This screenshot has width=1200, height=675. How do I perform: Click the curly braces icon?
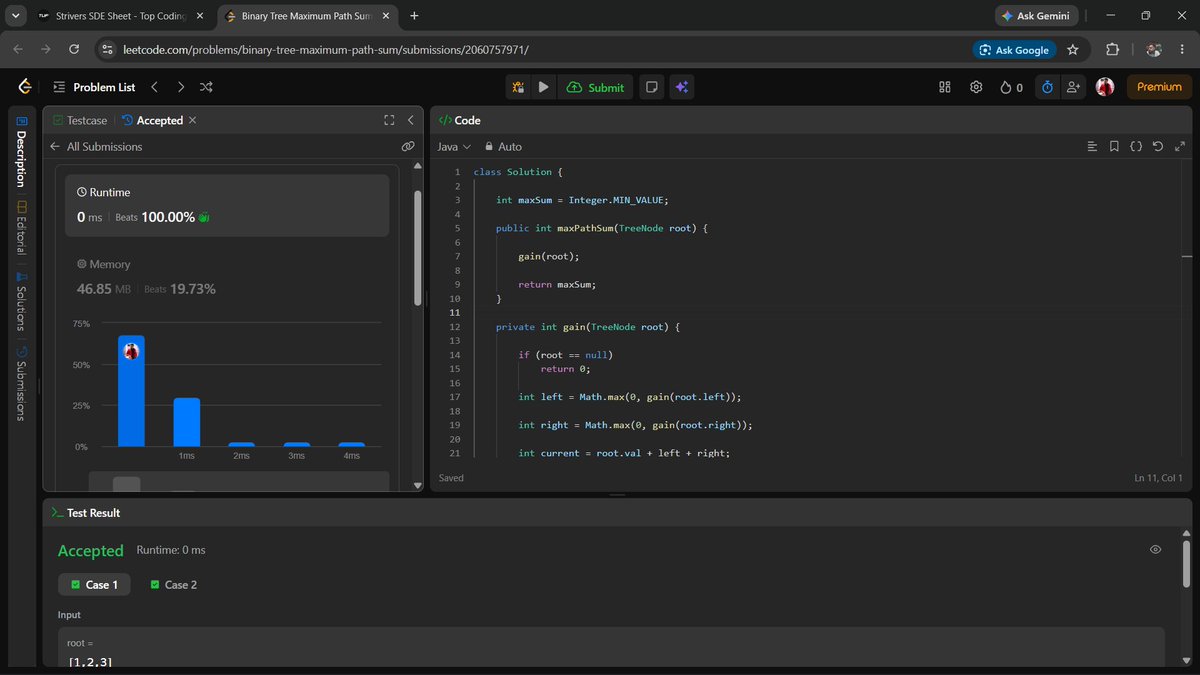coord(1136,146)
